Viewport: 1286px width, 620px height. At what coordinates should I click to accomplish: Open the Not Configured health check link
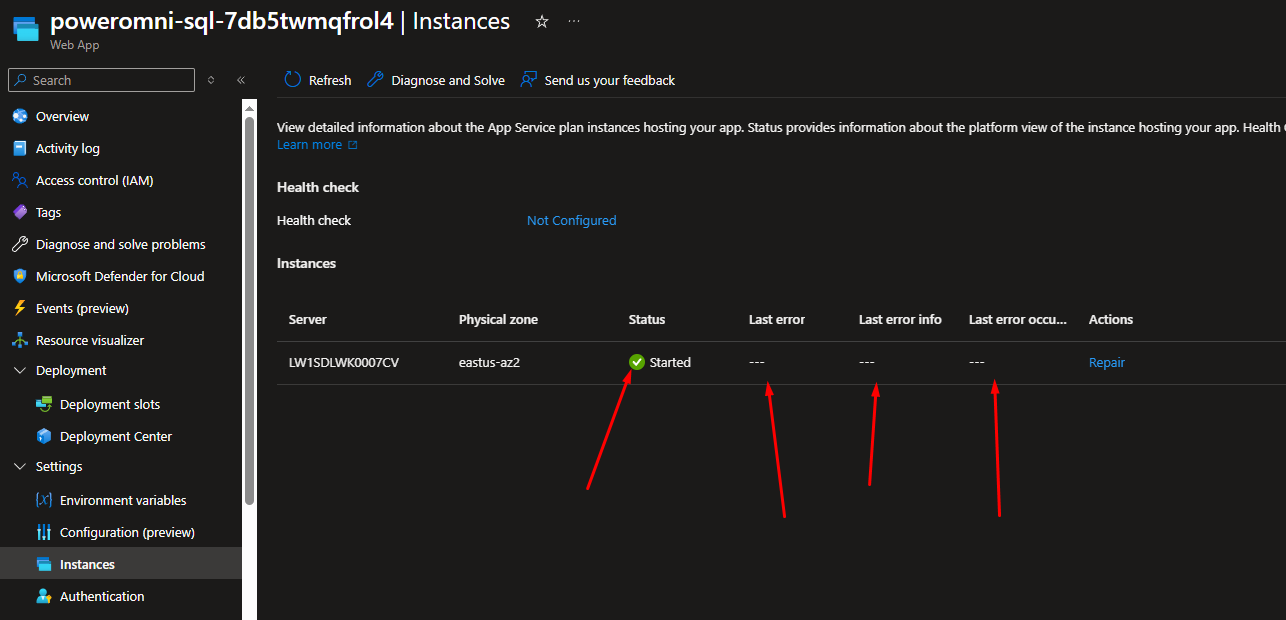pyautogui.click(x=571, y=221)
